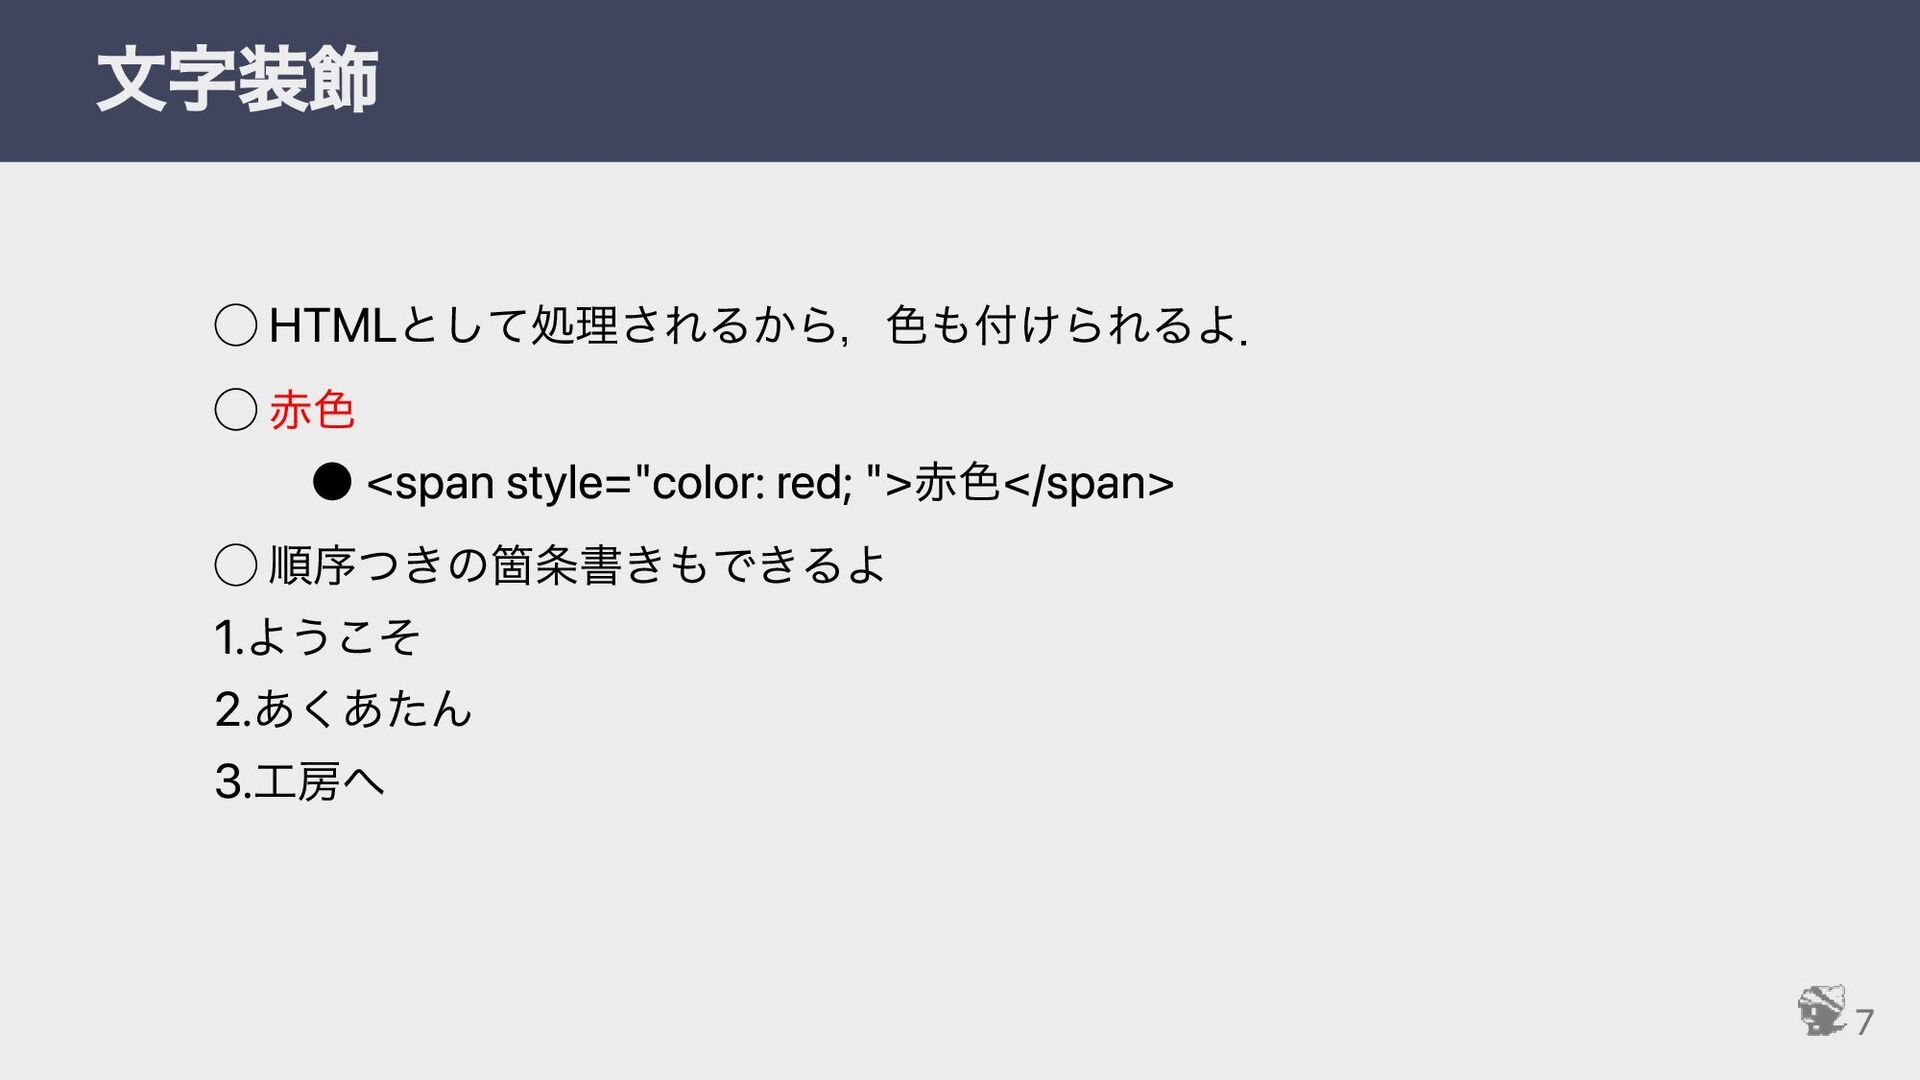
Task: Click the hollow bullet before HTML line
Action: pos(236,326)
